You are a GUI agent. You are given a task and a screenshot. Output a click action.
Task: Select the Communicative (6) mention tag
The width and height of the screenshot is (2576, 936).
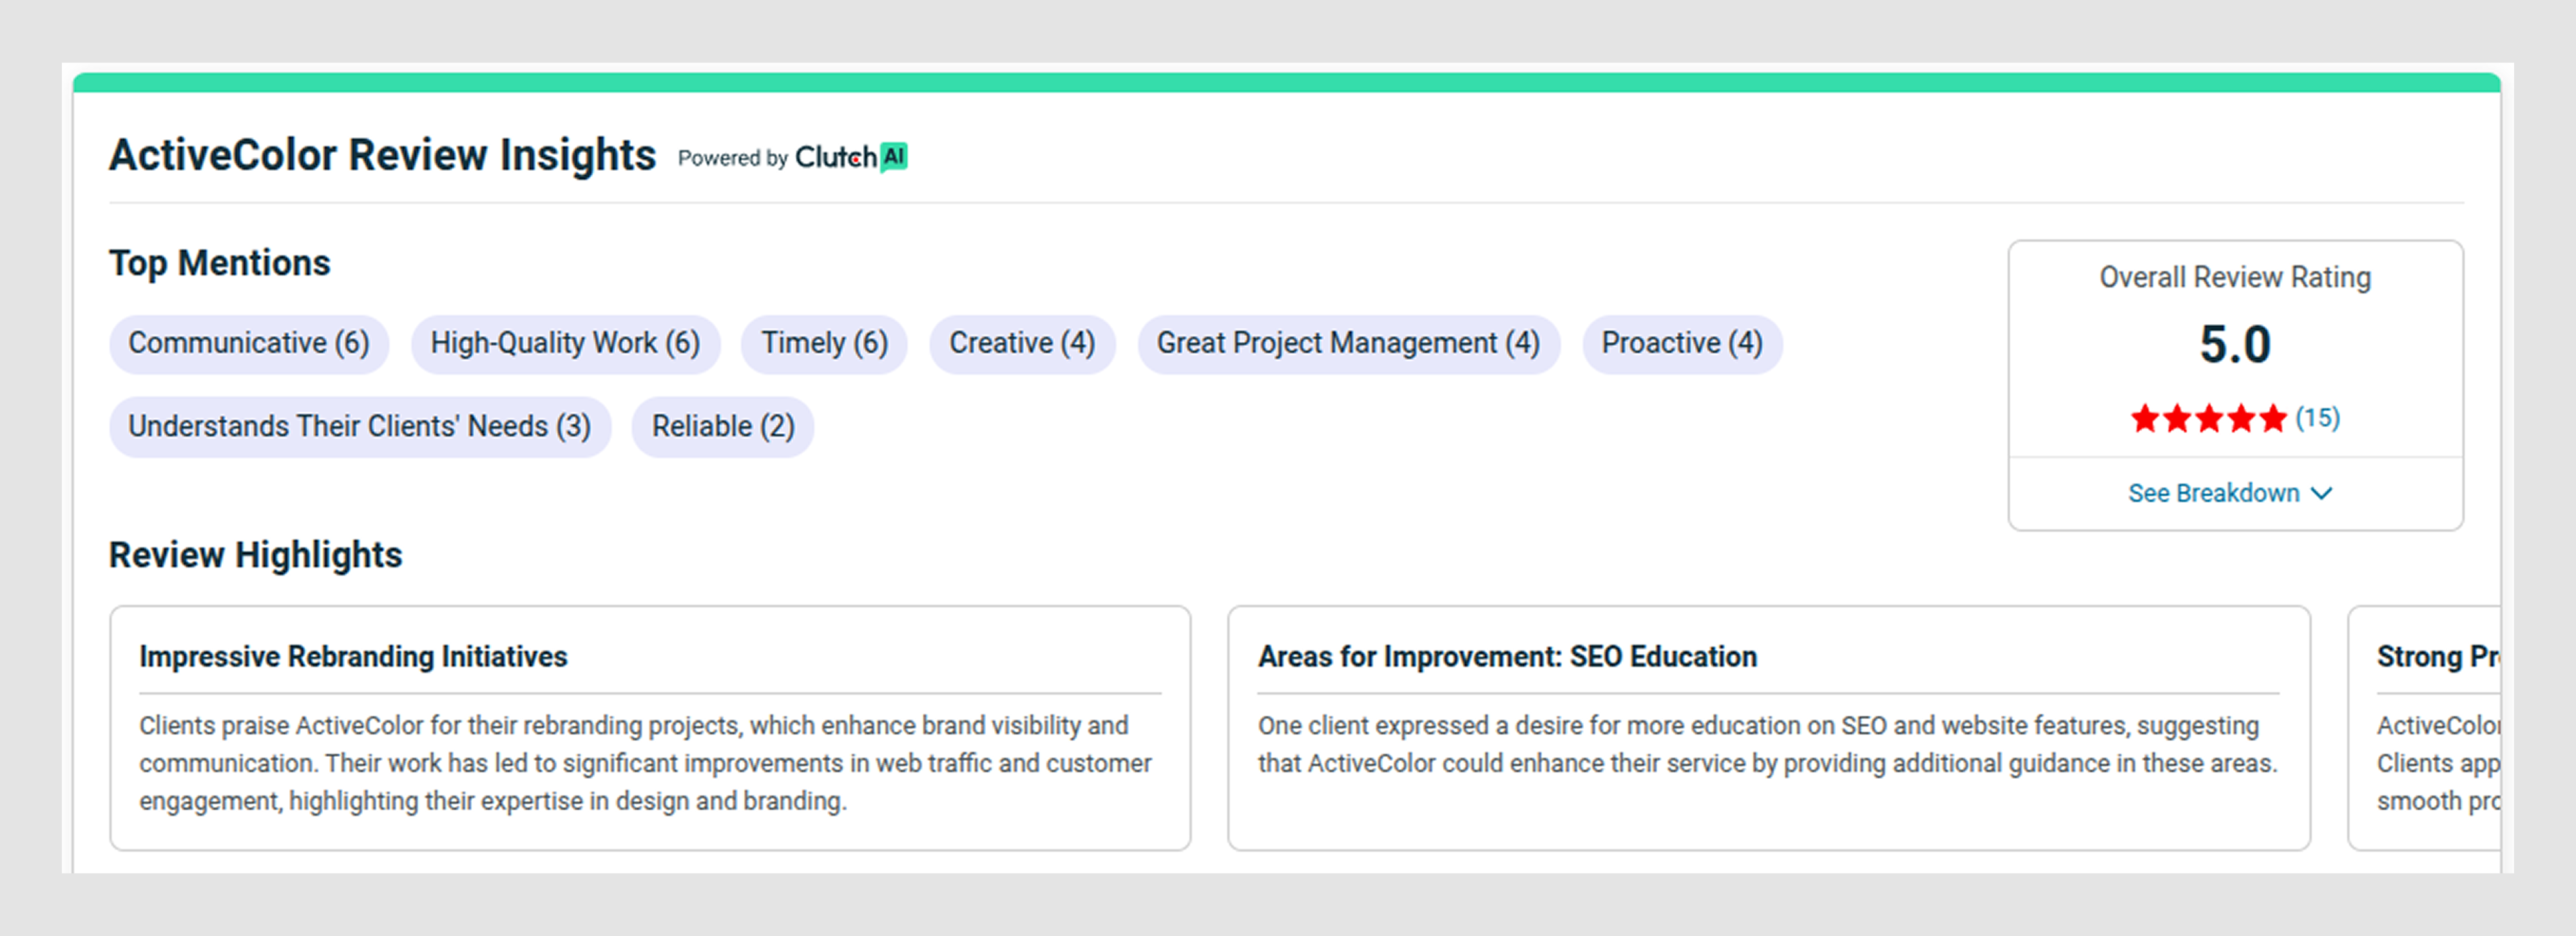point(249,344)
